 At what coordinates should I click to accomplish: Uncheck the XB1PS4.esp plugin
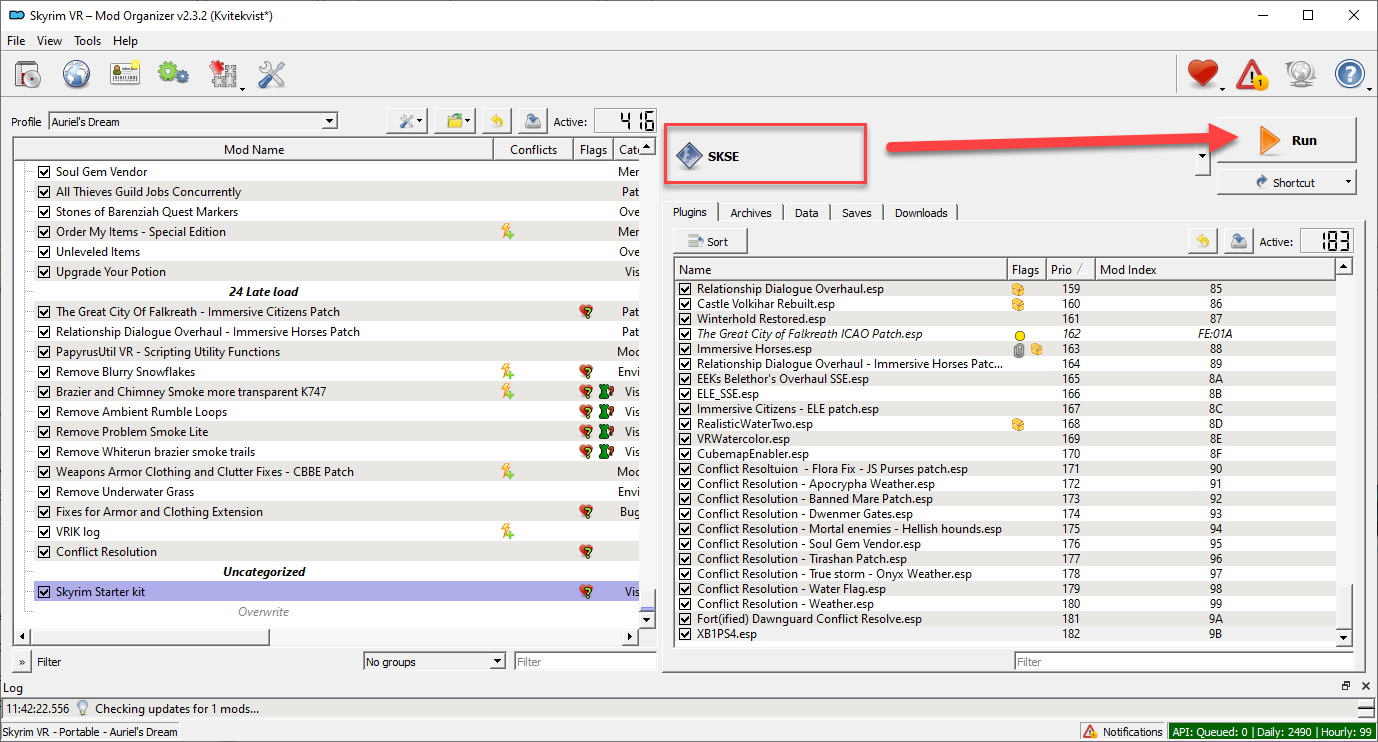point(685,634)
